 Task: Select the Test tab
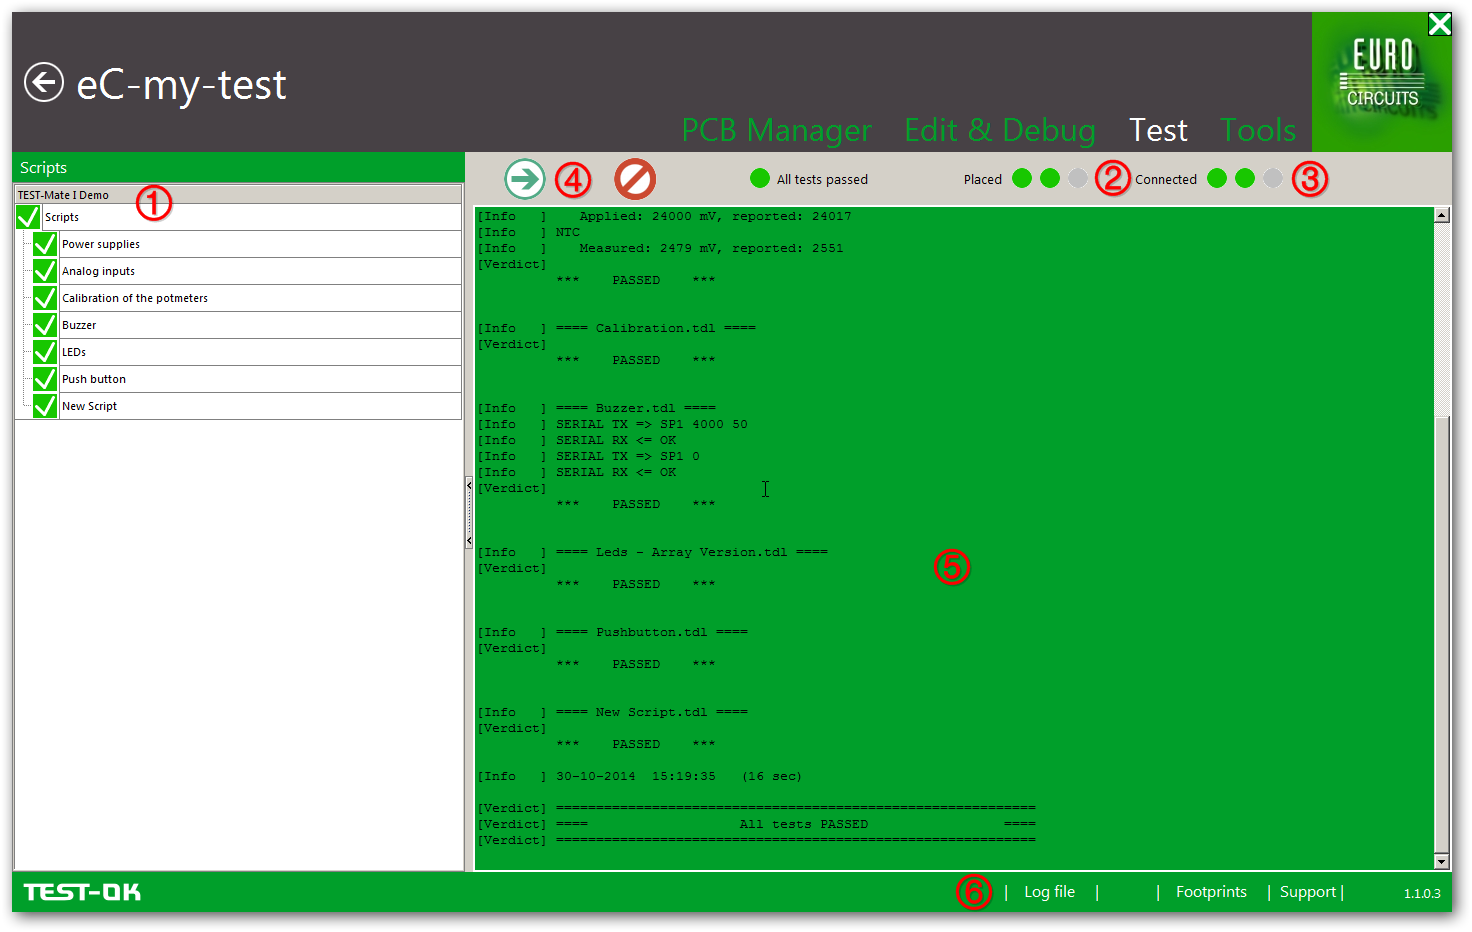pos(1158,130)
